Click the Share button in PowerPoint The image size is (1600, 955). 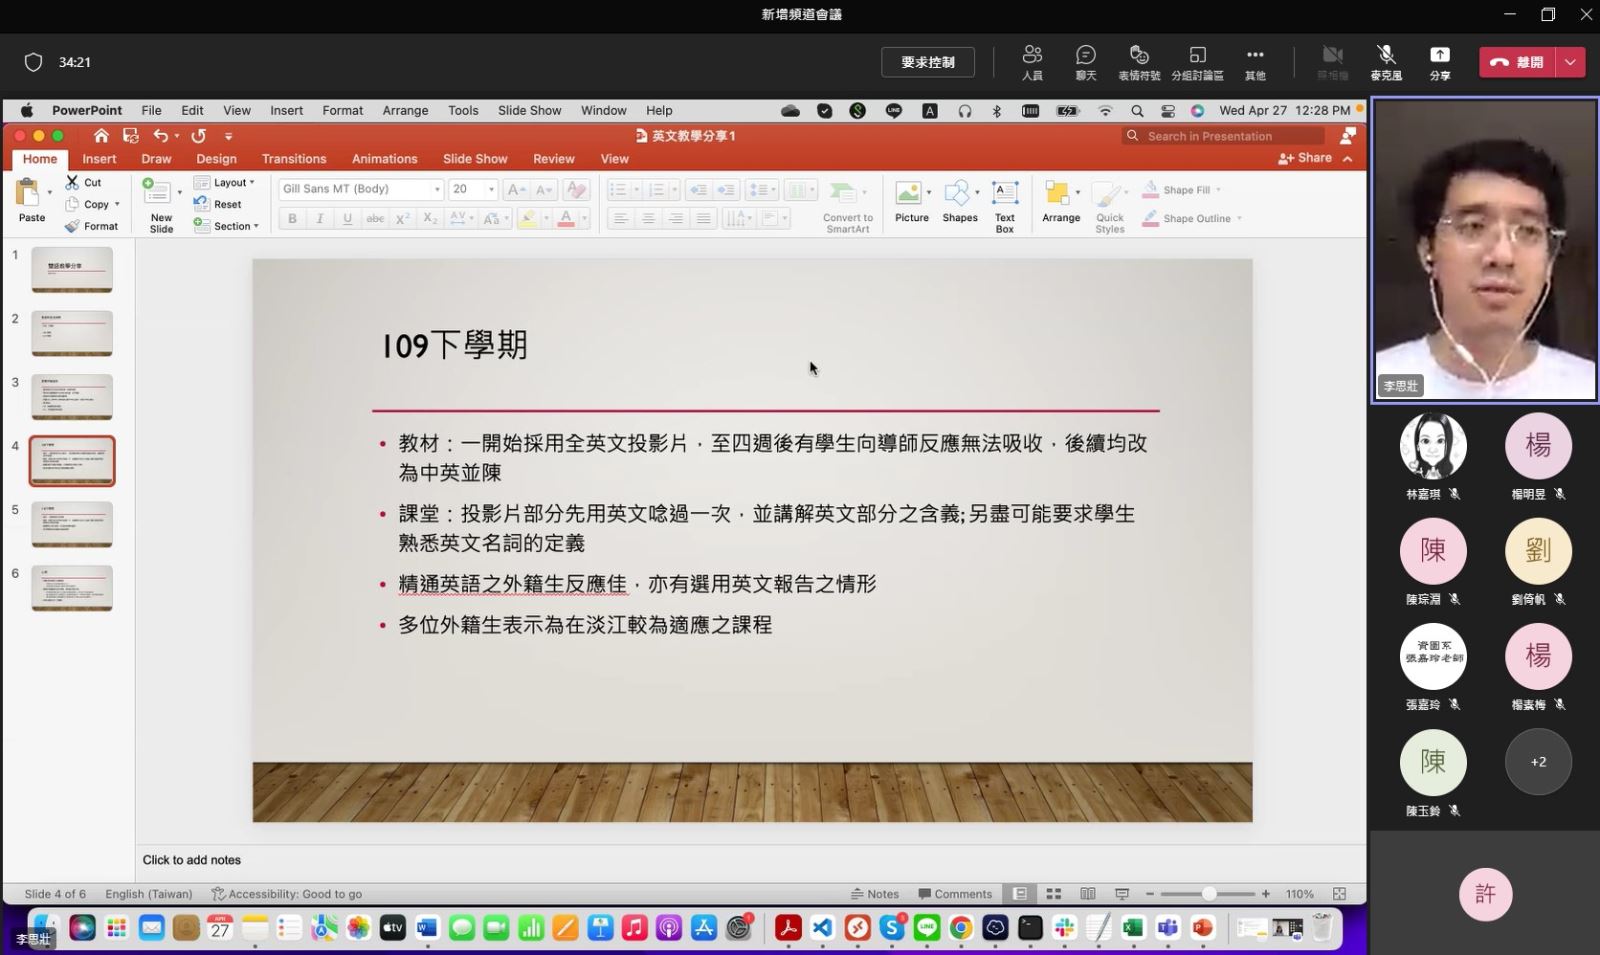click(1305, 158)
